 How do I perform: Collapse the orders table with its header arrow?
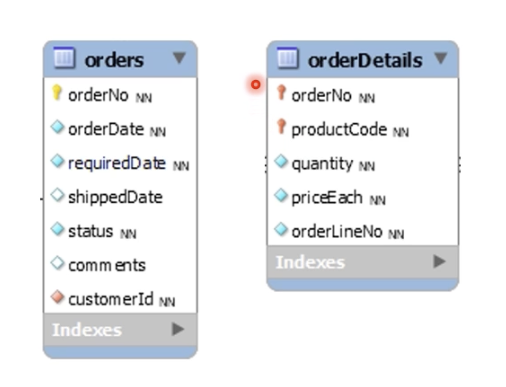click(x=179, y=58)
